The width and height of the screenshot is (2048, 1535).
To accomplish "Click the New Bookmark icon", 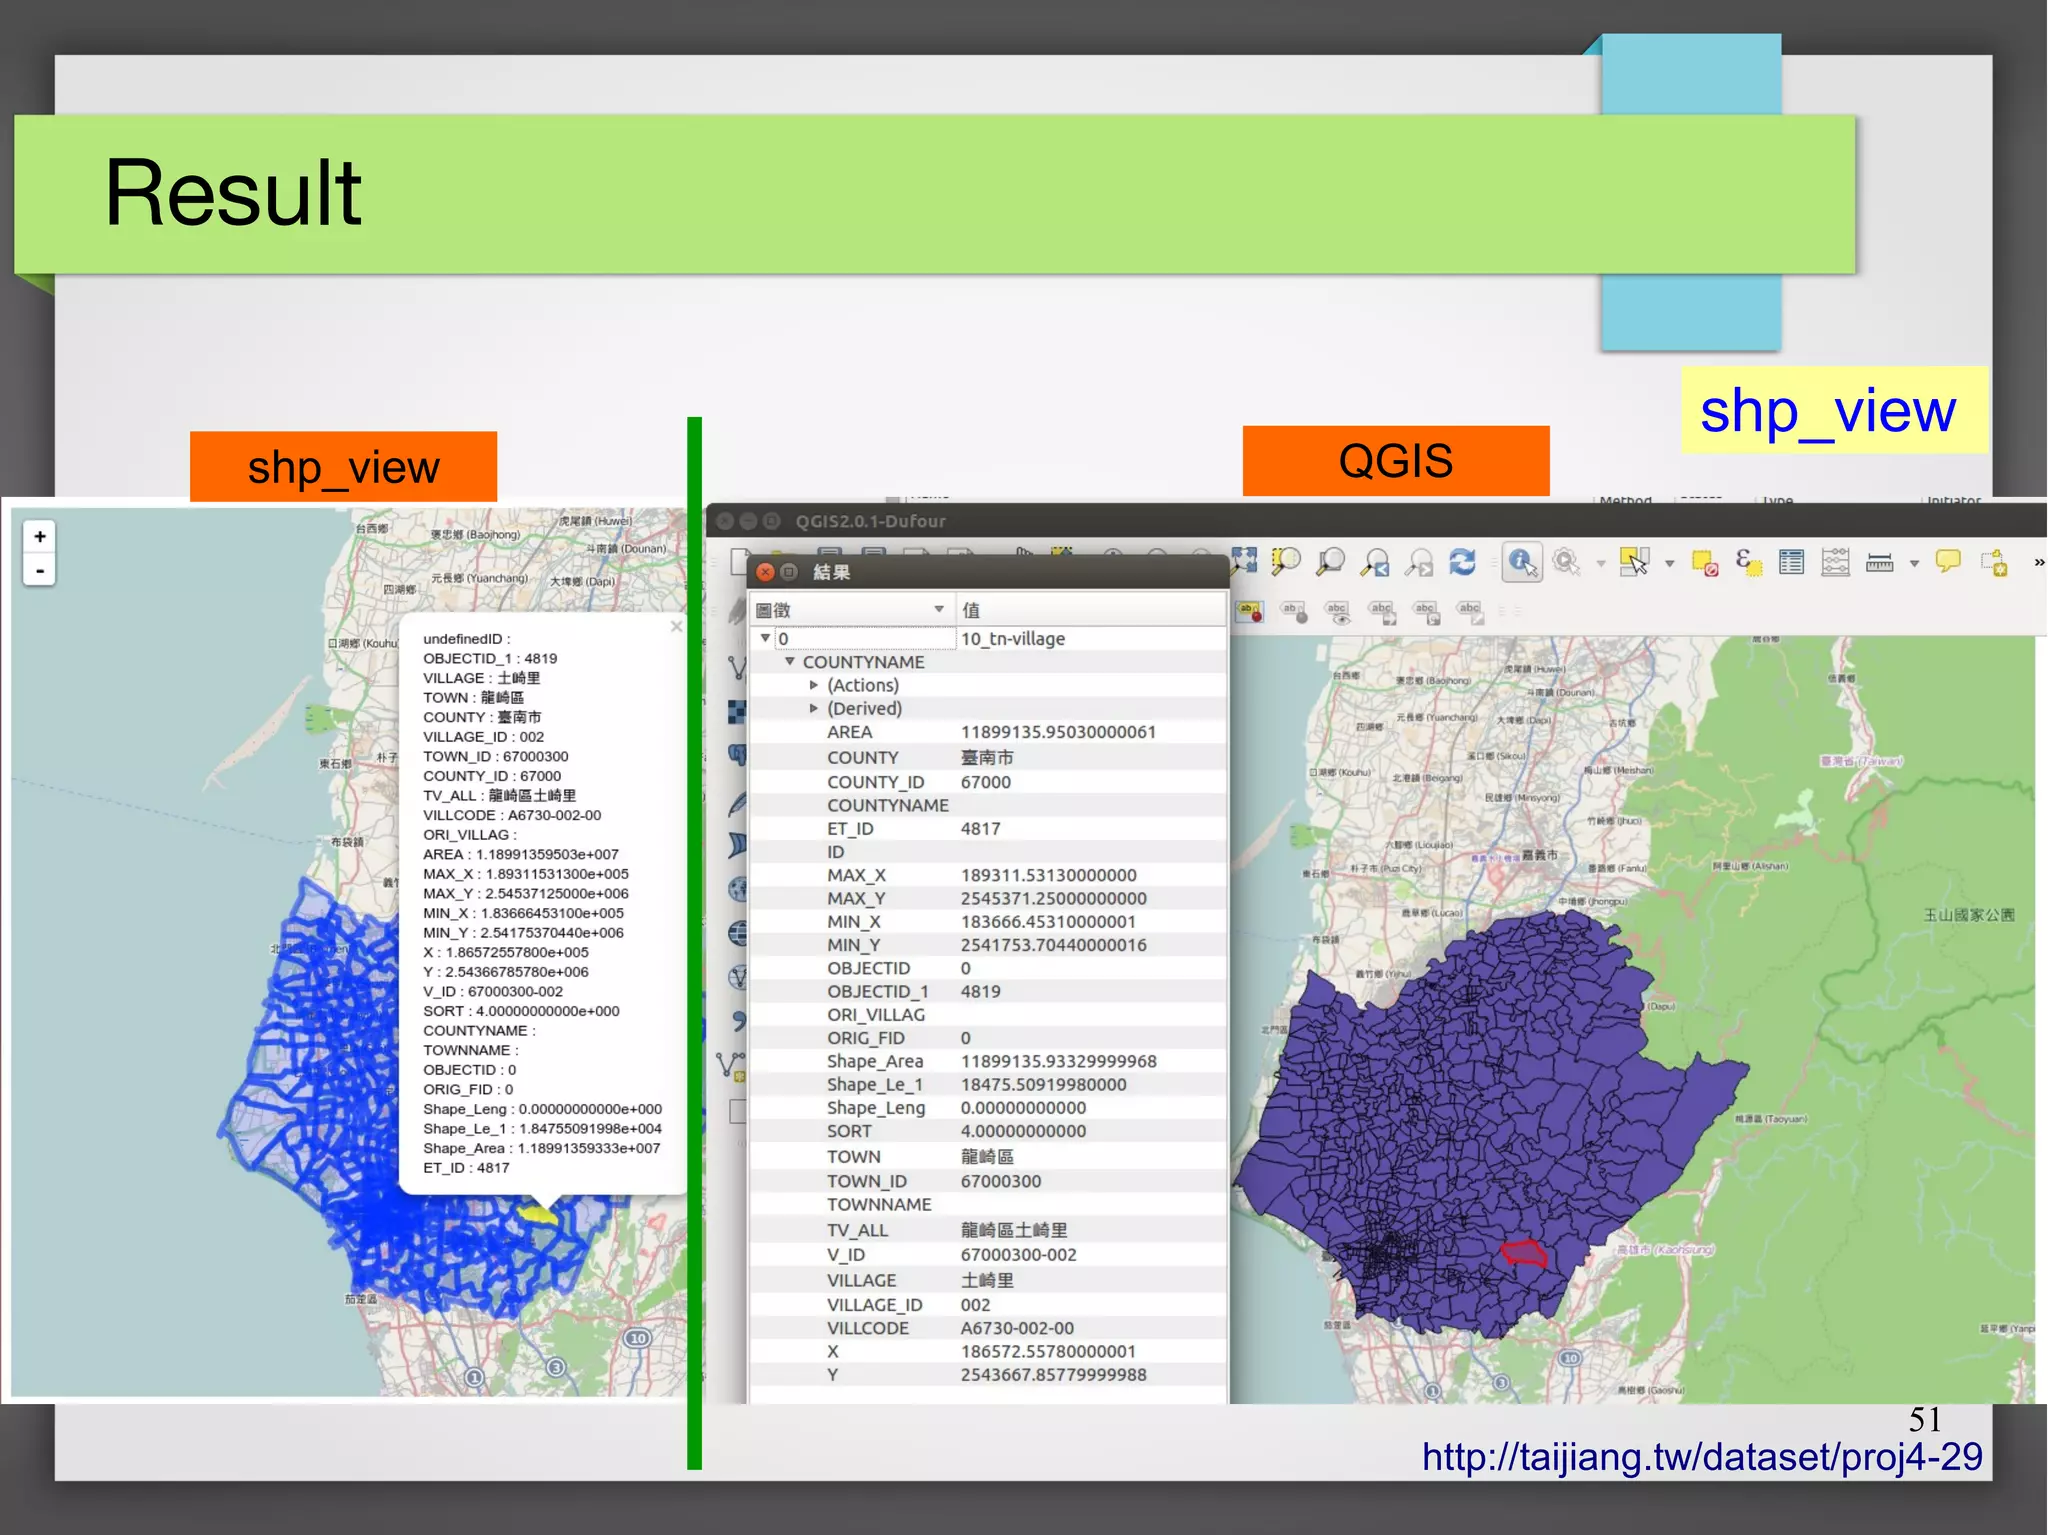I will [1995, 562].
